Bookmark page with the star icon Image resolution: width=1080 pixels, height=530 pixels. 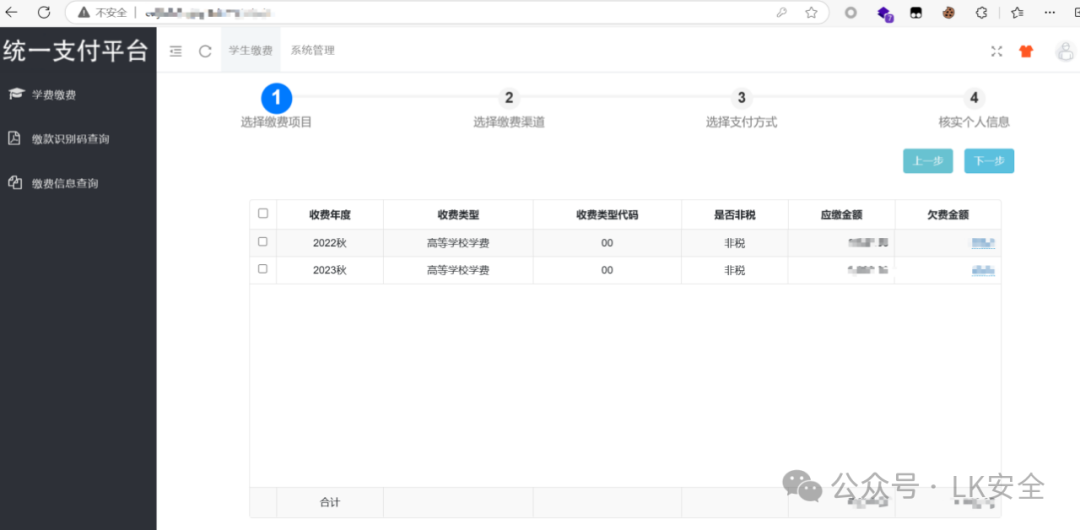pos(811,12)
